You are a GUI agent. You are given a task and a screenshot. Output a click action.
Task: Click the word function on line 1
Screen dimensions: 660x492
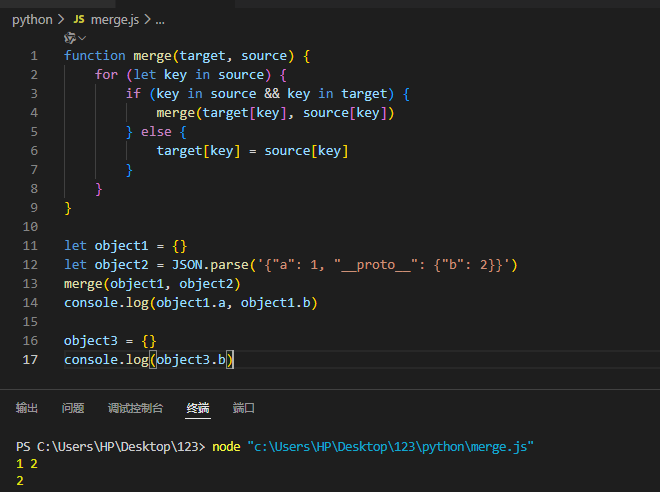tap(95, 56)
